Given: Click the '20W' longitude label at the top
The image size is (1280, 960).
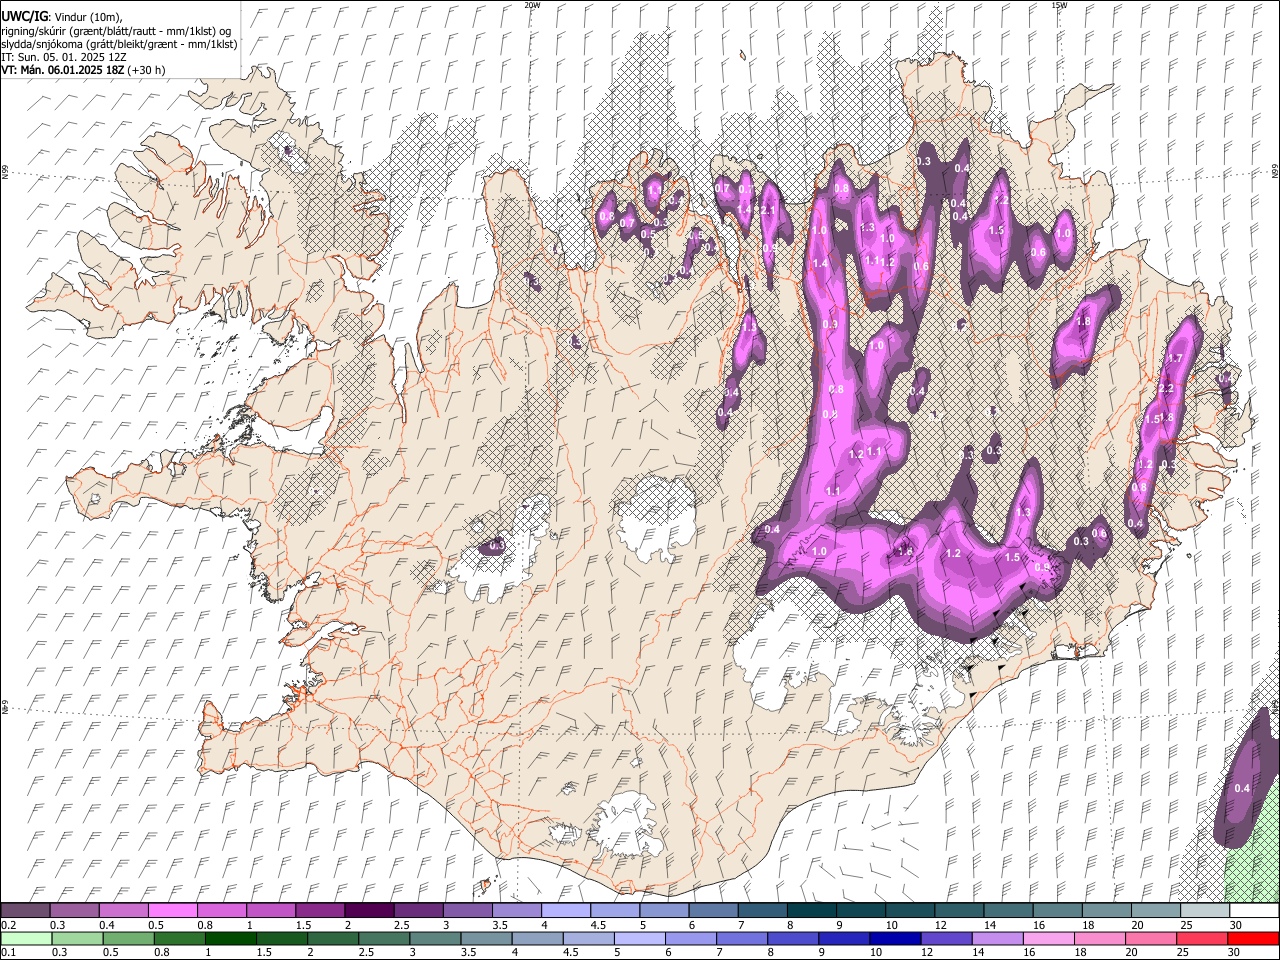Looking at the screenshot, I should coord(532,5).
